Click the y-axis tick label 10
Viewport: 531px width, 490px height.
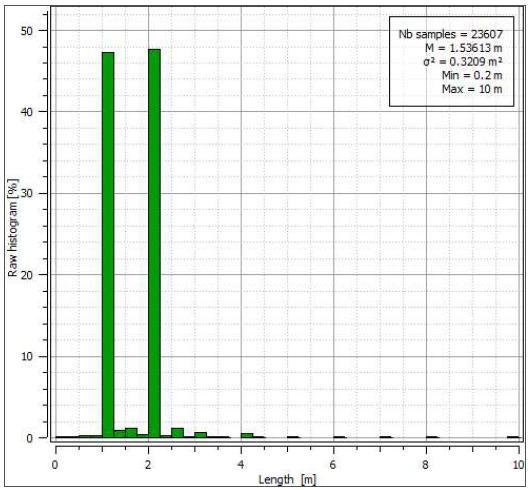coord(27,356)
